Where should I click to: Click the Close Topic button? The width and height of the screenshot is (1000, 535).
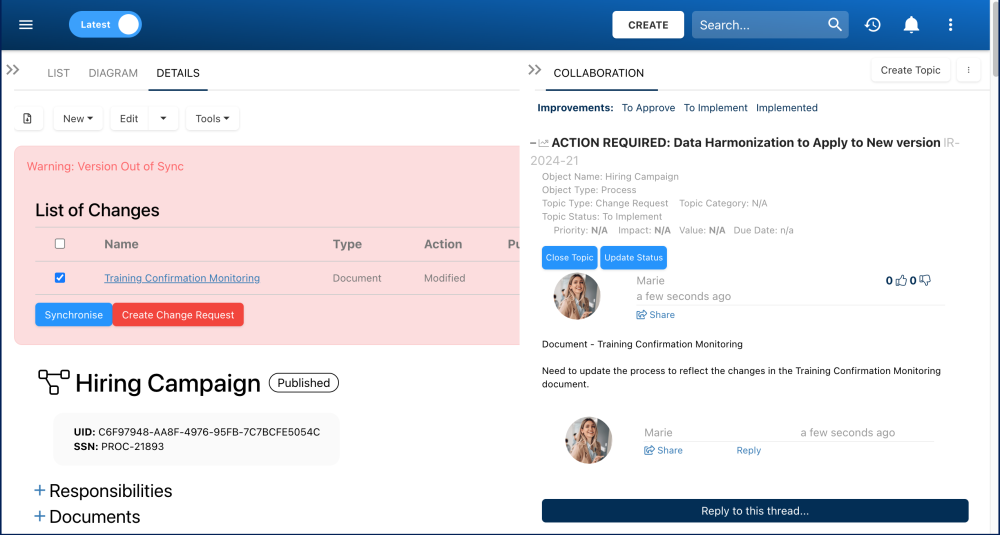[570, 258]
